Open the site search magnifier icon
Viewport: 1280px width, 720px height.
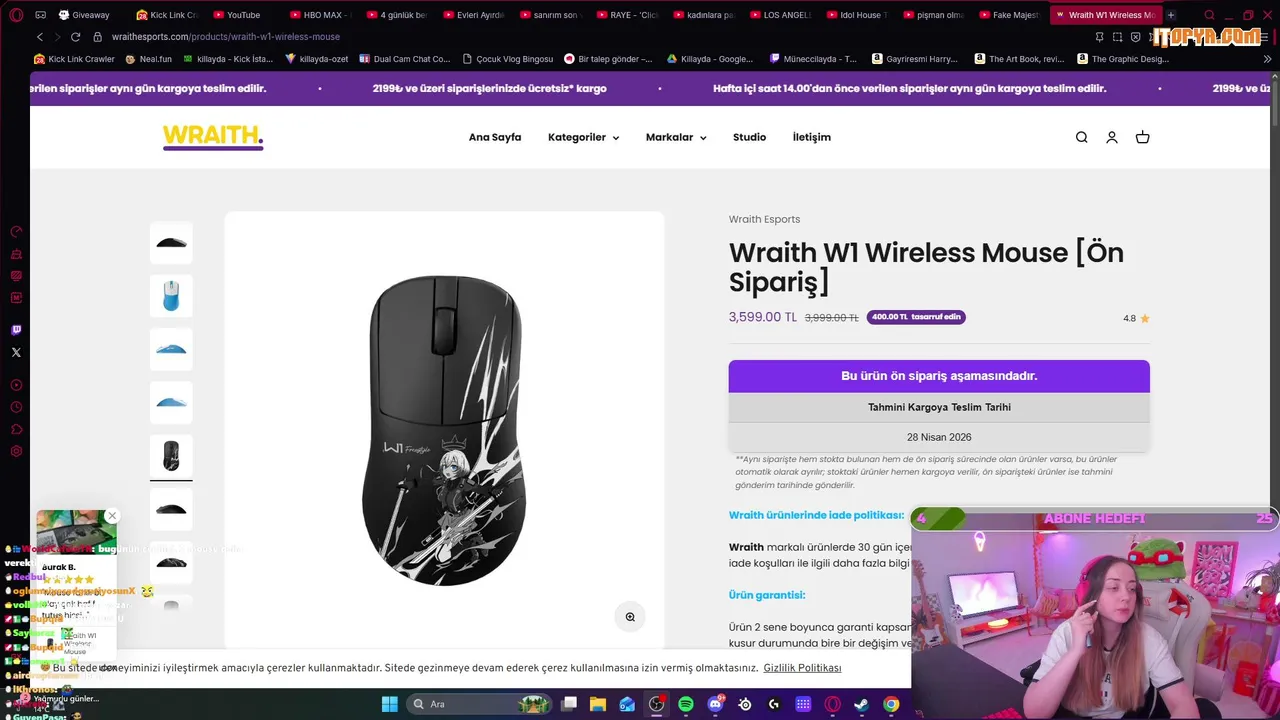[1081, 138]
